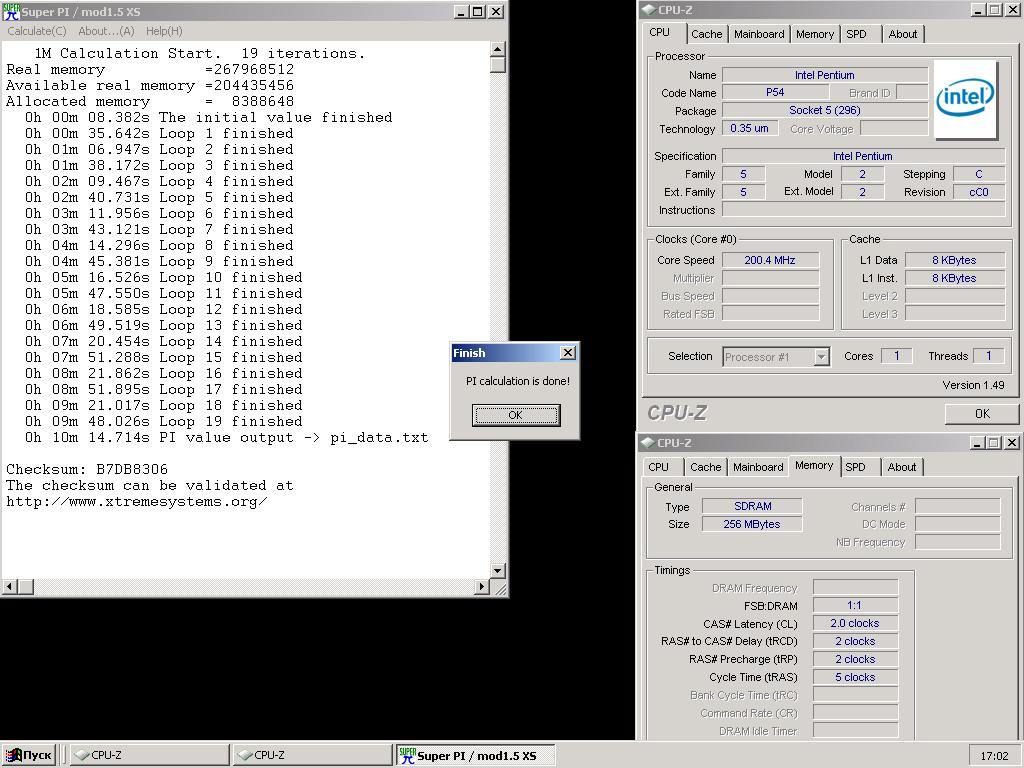Click the Package field Socket 5 (296)
Viewport: 1024px width, 768px height.
pos(825,110)
